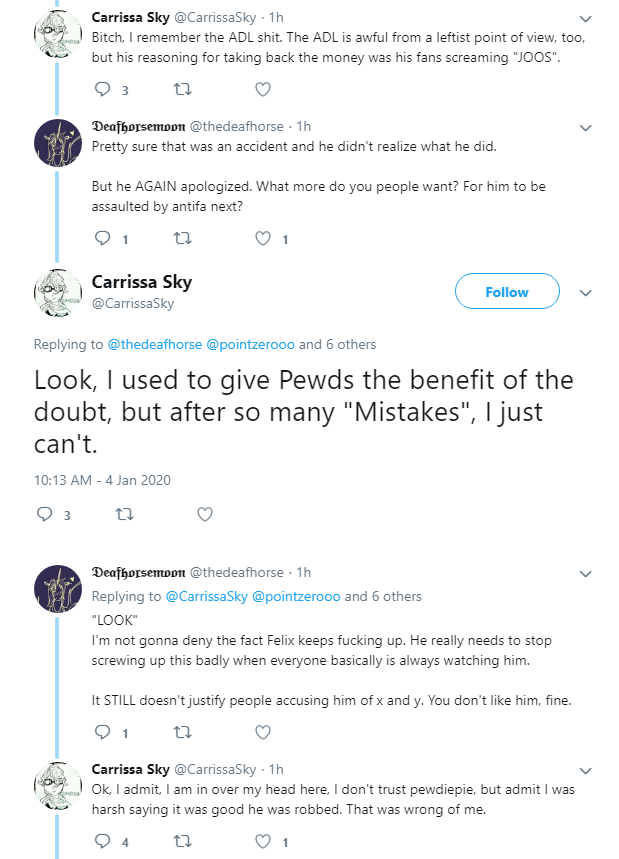Open @pointzerooo profile from main tweet's reply line

250,344
